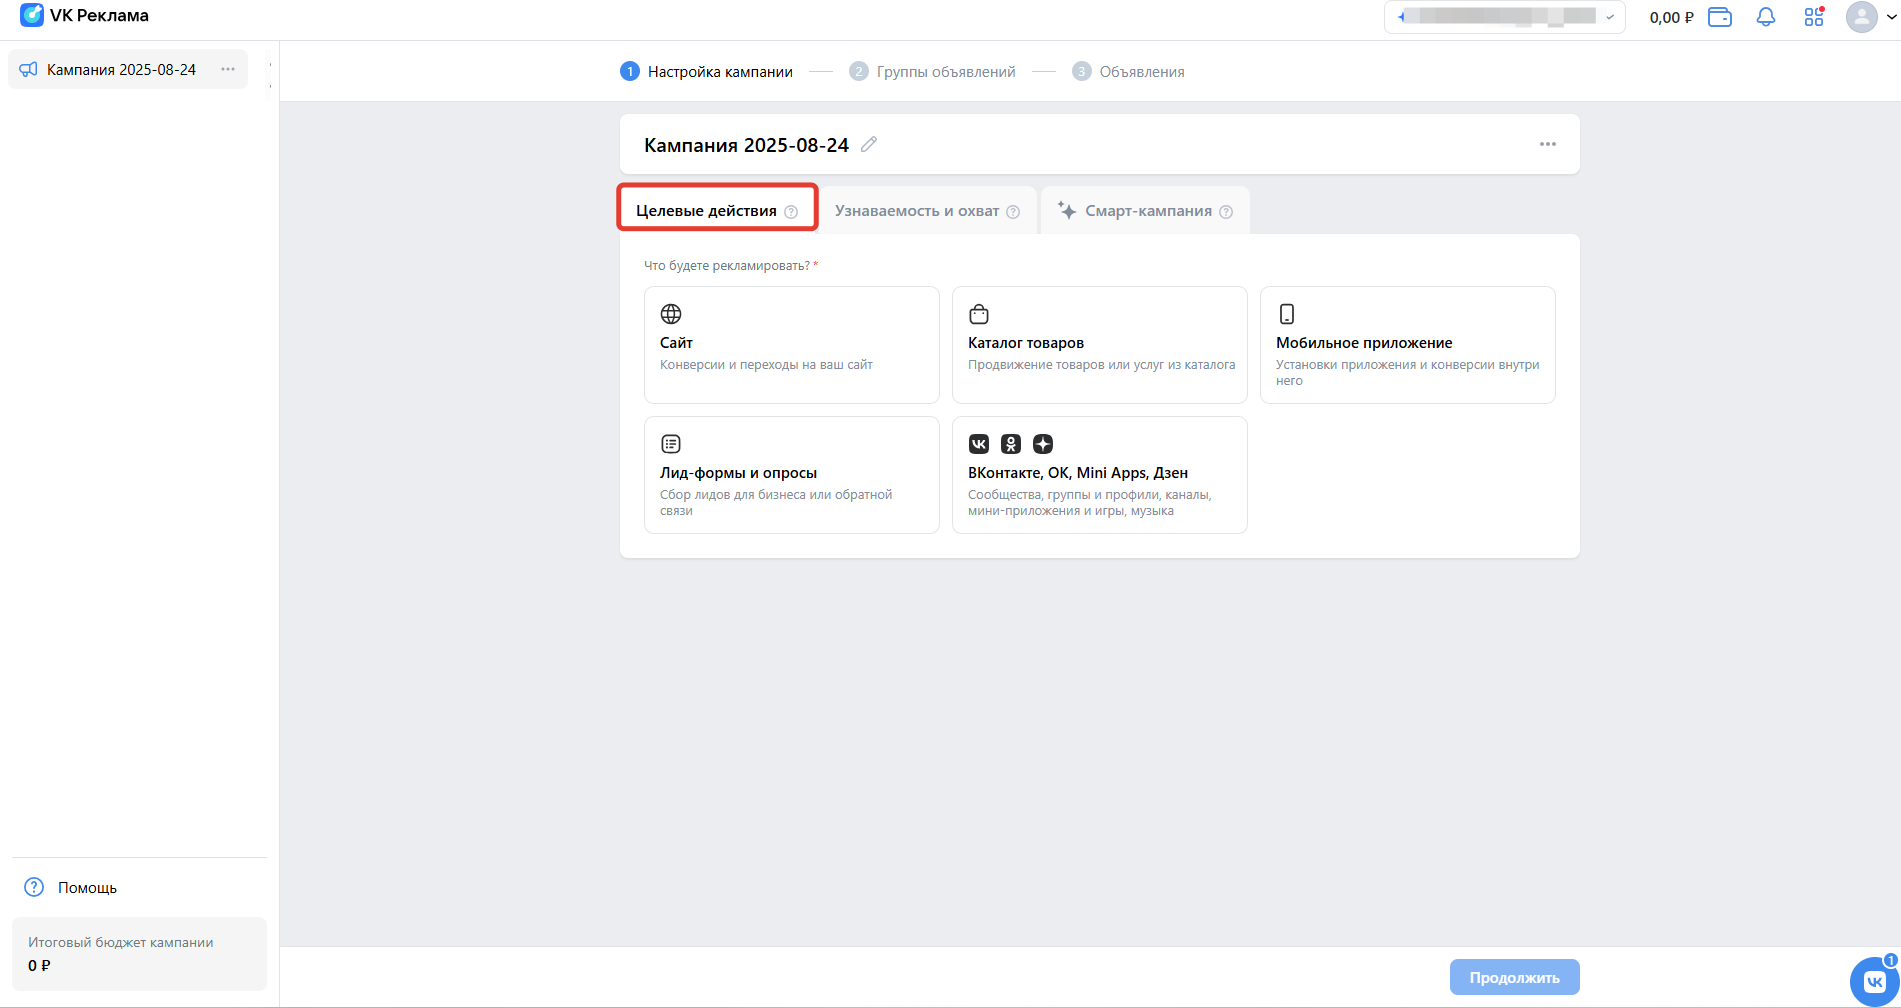Open the VK chat support bubble

(x=1873, y=981)
